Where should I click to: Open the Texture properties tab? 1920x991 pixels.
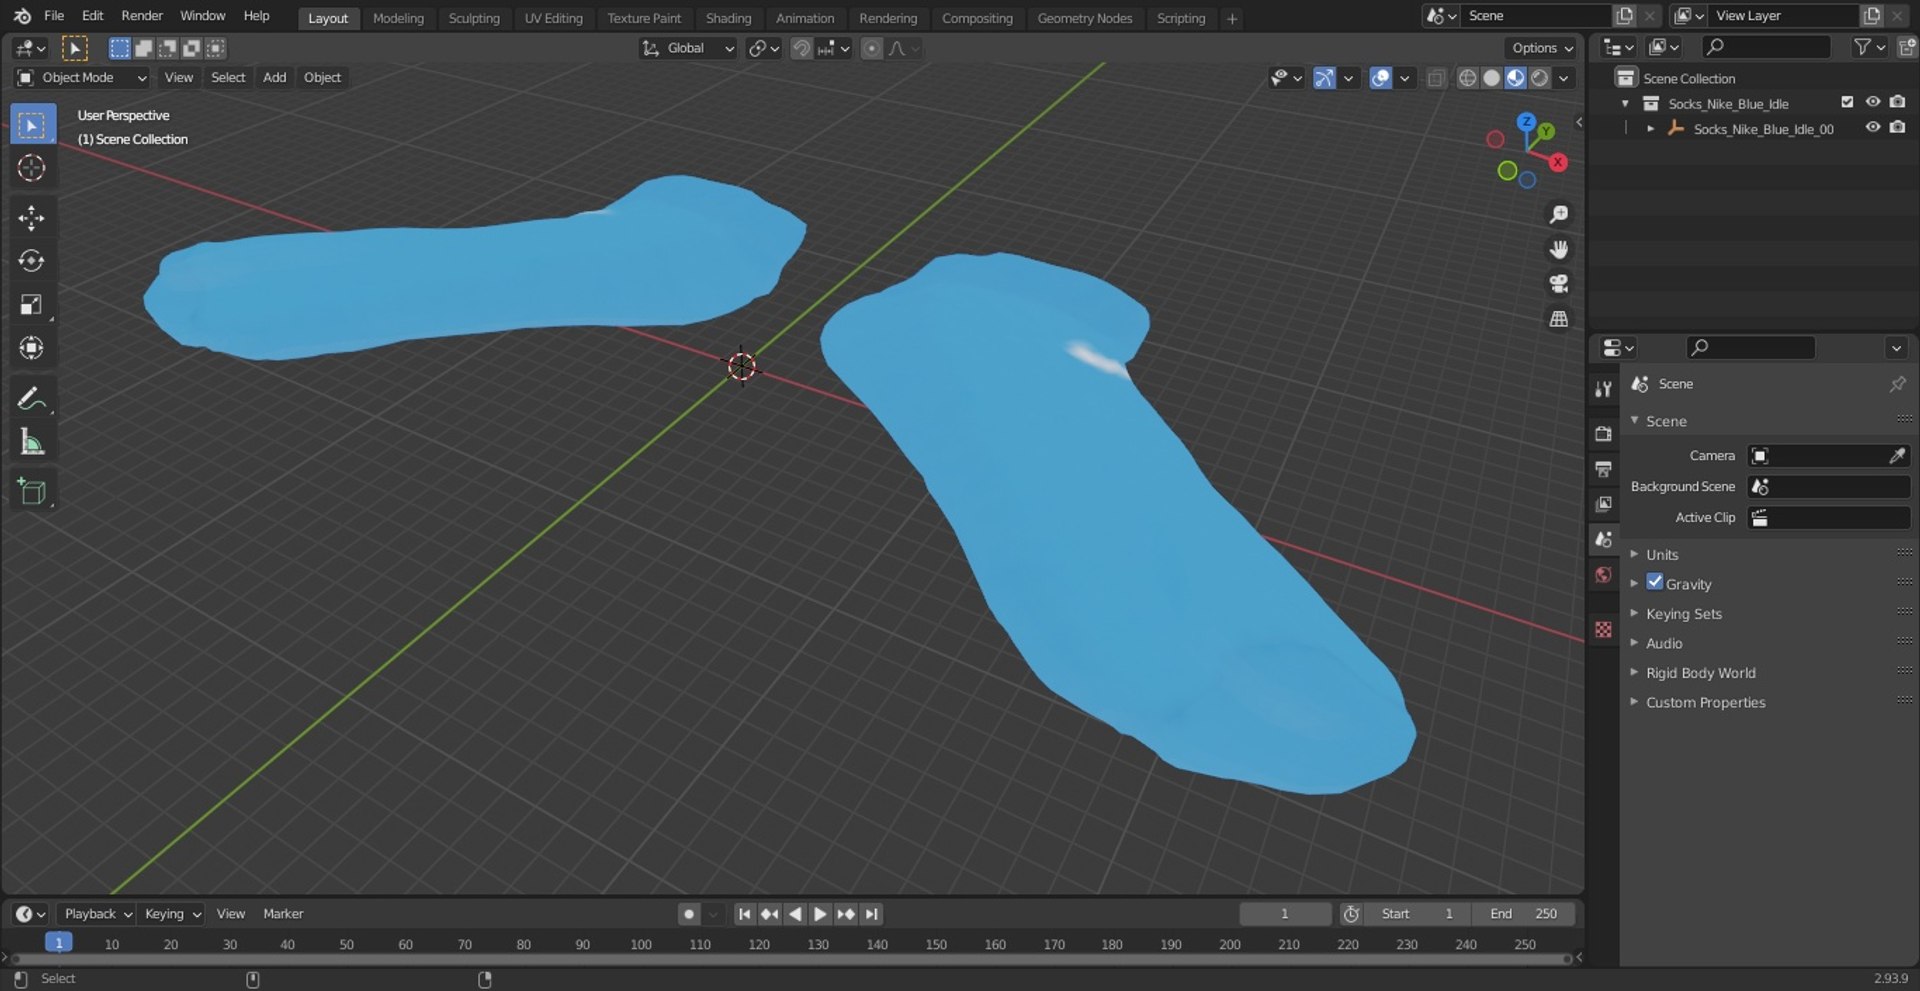point(1603,629)
